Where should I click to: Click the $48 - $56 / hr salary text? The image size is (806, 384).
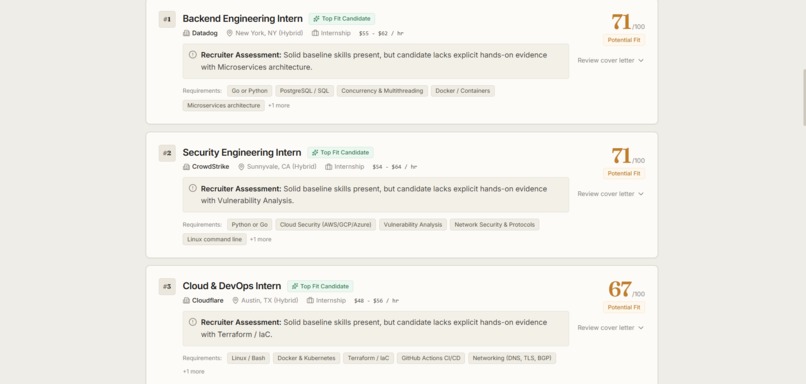pos(376,301)
